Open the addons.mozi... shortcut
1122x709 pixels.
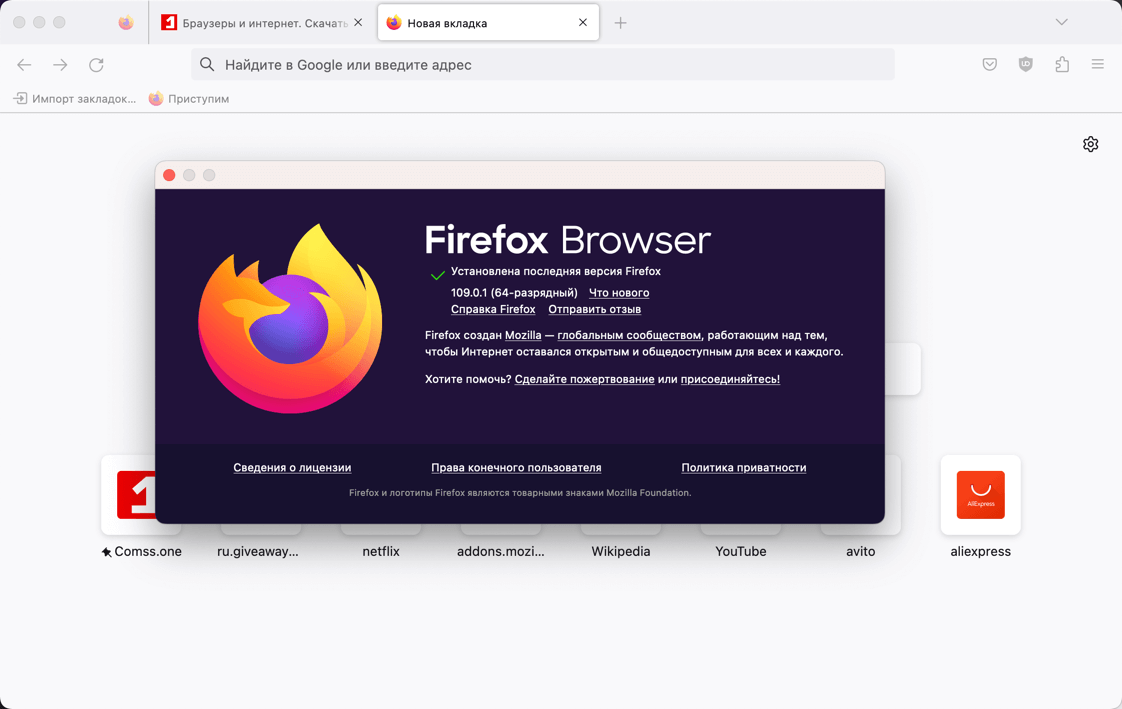[x=501, y=551]
